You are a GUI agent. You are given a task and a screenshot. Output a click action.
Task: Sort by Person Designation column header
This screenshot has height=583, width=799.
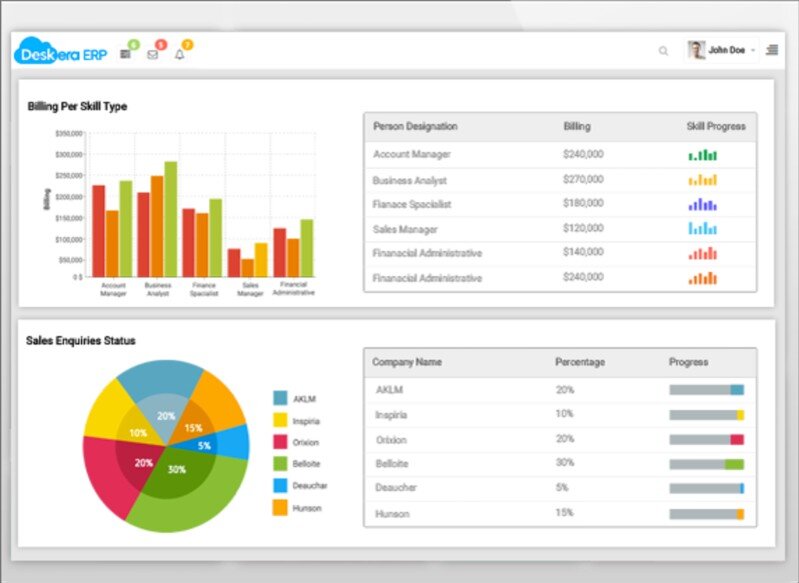(415, 127)
